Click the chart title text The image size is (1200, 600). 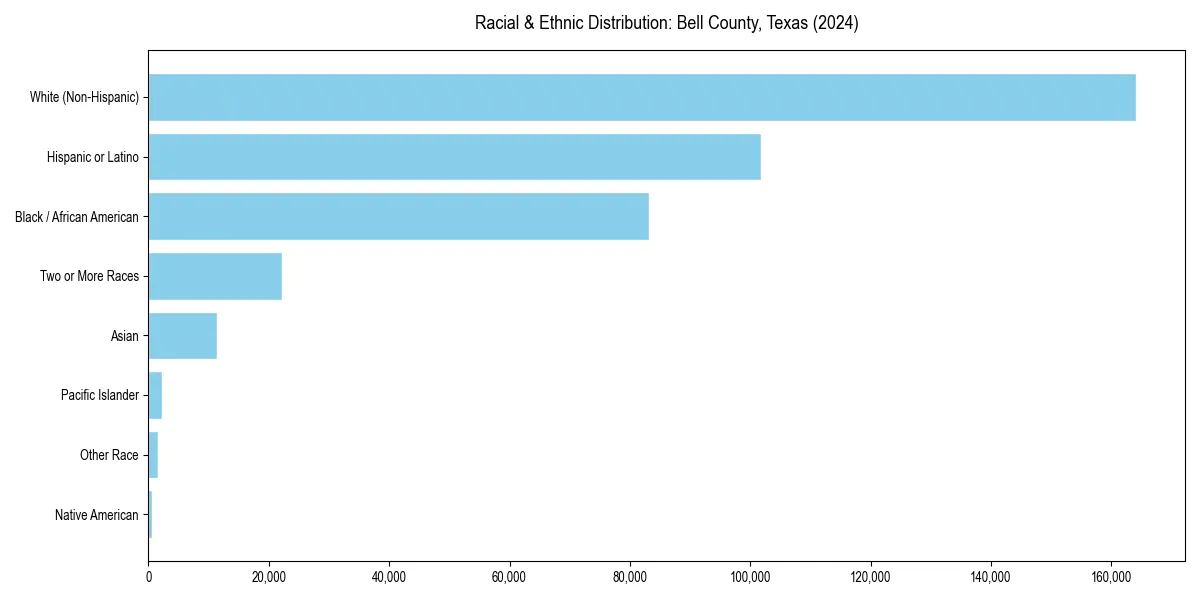pyautogui.click(x=668, y=22)
